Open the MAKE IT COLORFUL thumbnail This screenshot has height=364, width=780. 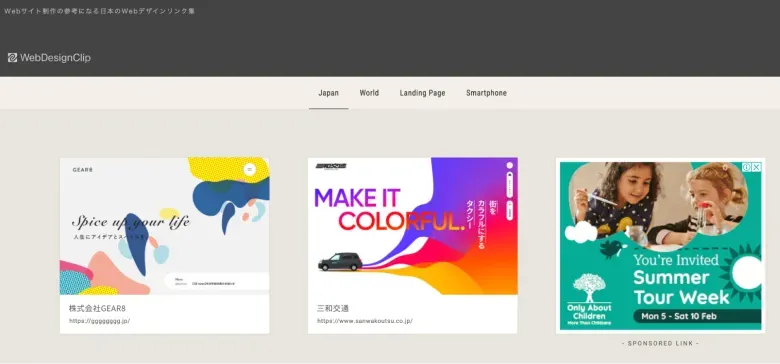(x=412, y=226)
